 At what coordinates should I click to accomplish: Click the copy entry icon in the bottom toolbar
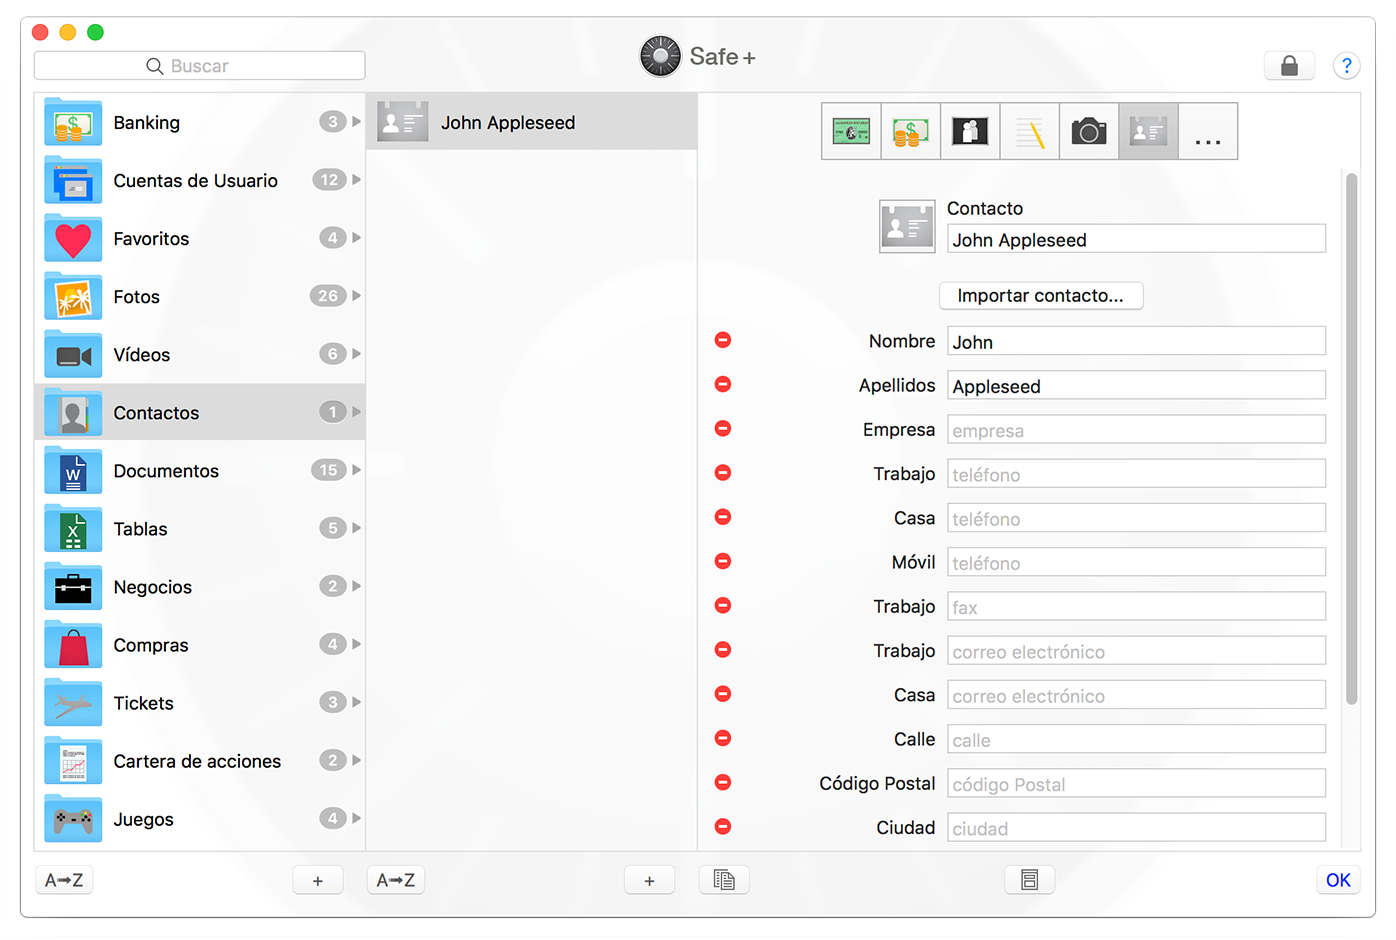724,880
